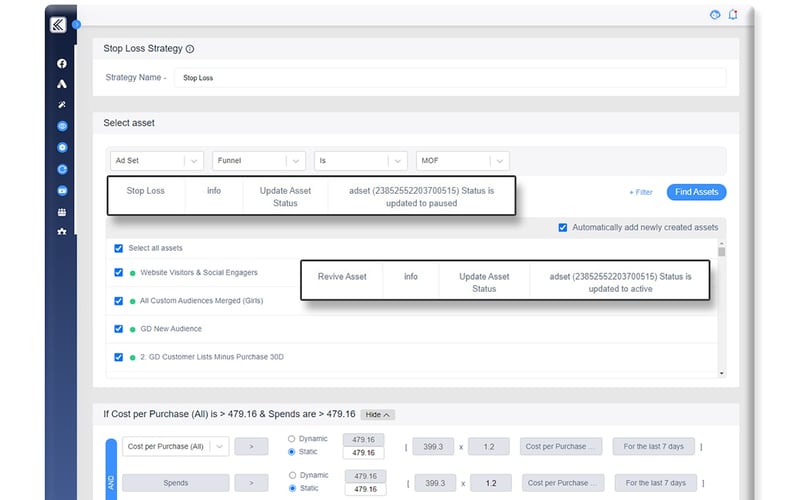Edit static 479.16 value for Spends
Image resolution: width=800 pixels, height=500 pixels.
click(x=365, y=489)
